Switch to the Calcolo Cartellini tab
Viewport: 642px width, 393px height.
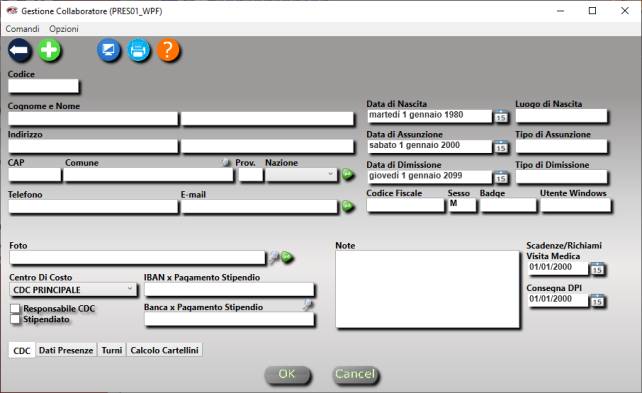coord(165,350)
